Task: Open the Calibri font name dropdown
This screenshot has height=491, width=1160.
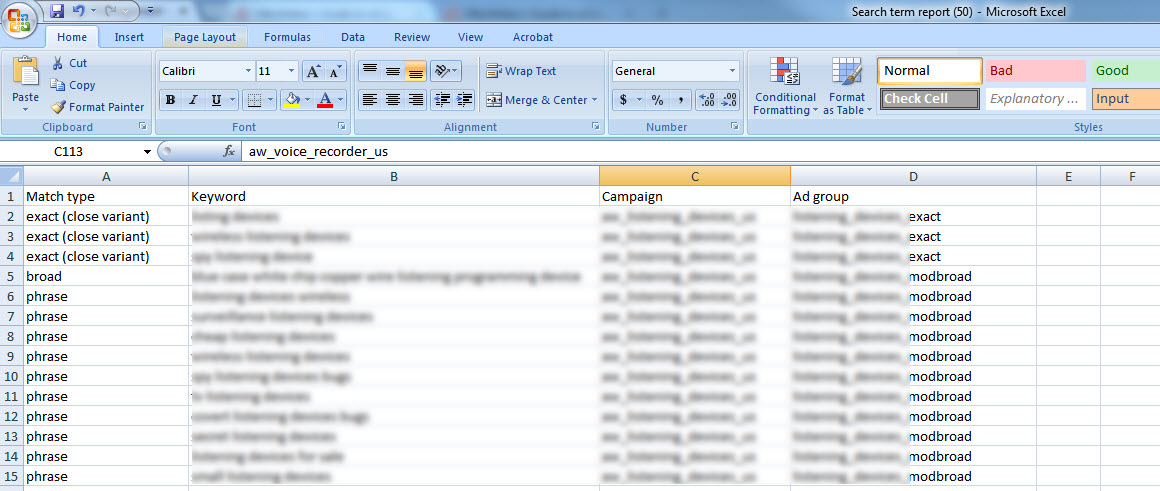Action: pos(248,71)
